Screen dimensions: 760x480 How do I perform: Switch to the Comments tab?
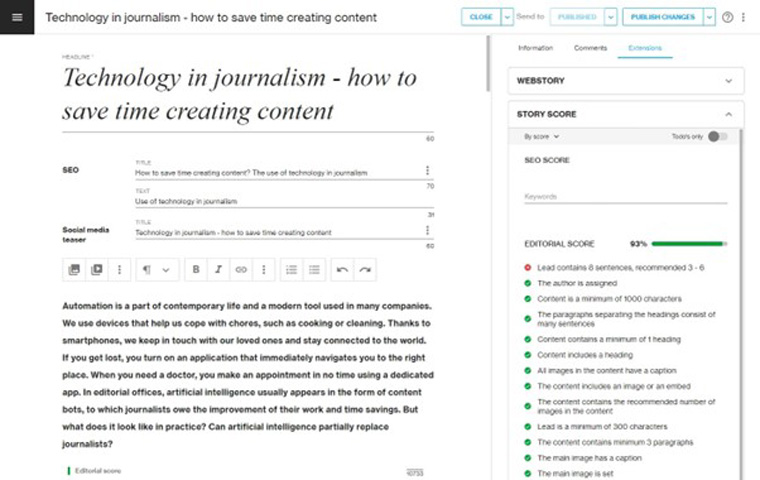(590, 48)
